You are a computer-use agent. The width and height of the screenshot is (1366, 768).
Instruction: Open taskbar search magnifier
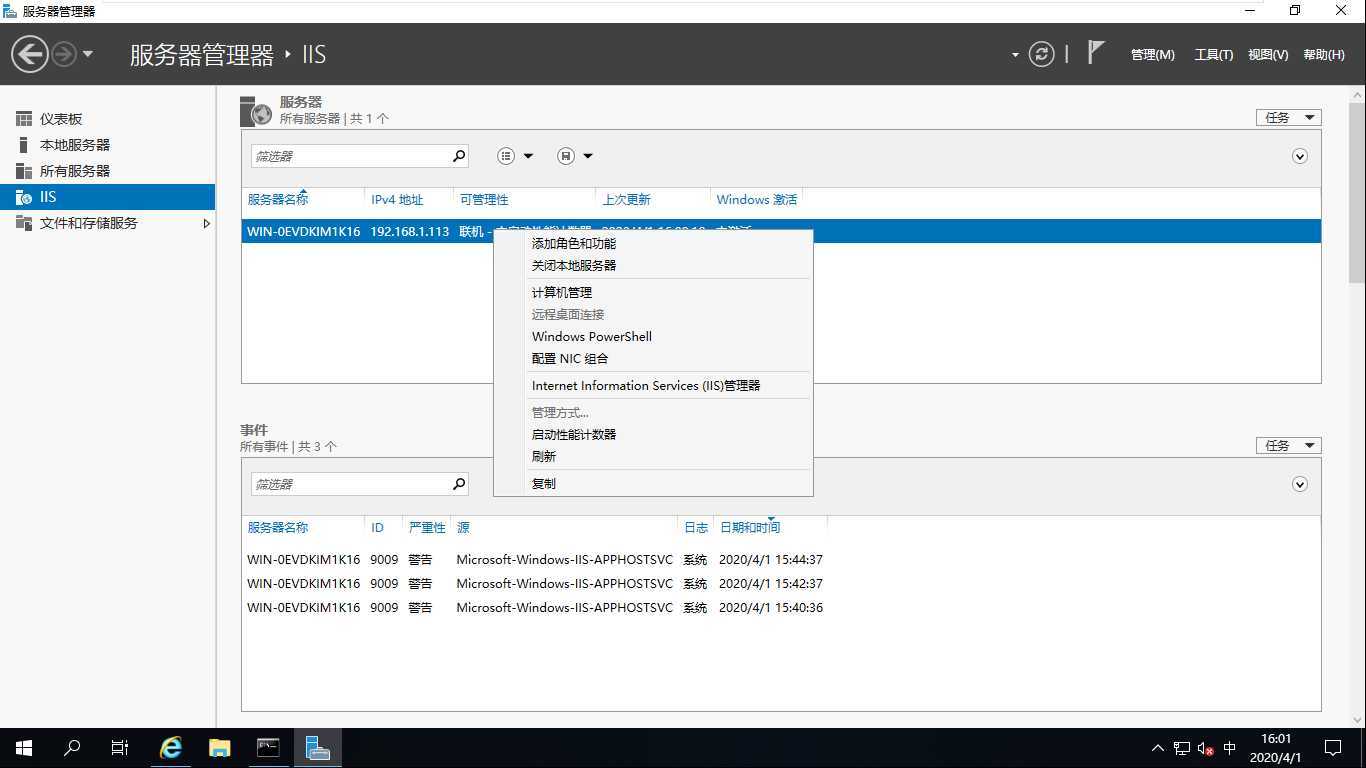click(x=72, y=748)
